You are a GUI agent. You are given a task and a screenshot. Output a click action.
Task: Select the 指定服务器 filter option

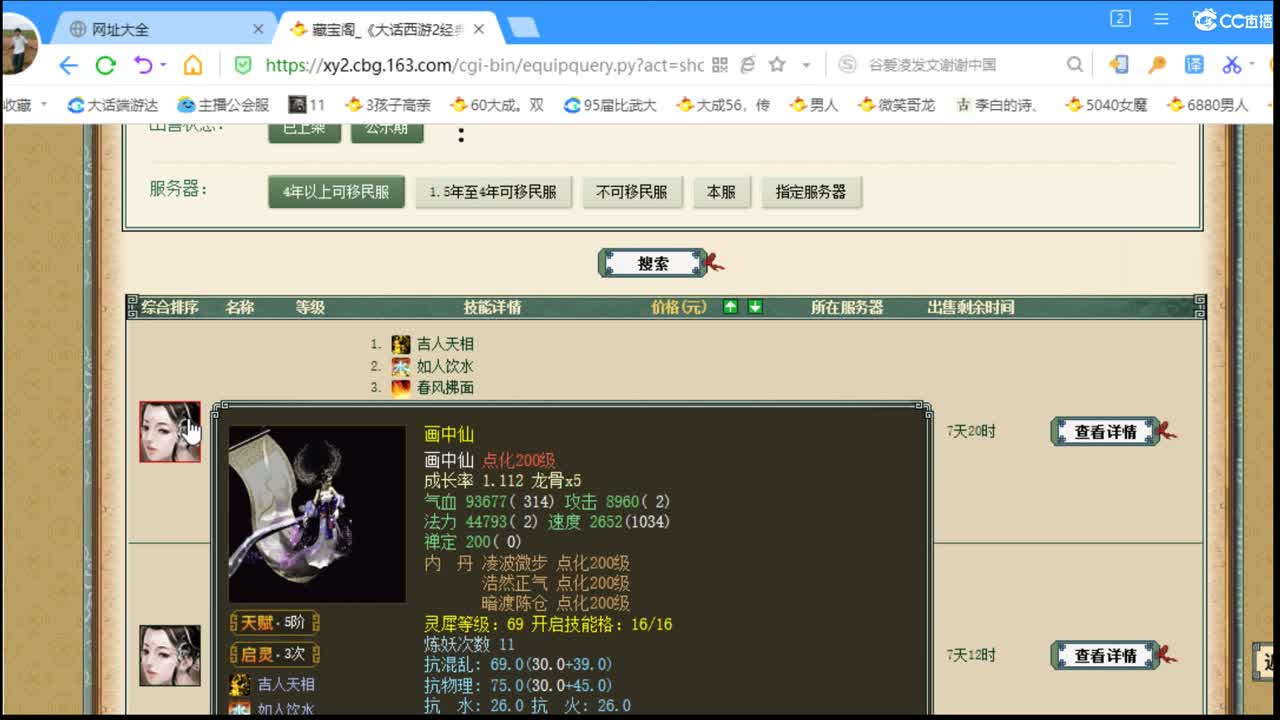pyautogui.click(x=811, y=192)
